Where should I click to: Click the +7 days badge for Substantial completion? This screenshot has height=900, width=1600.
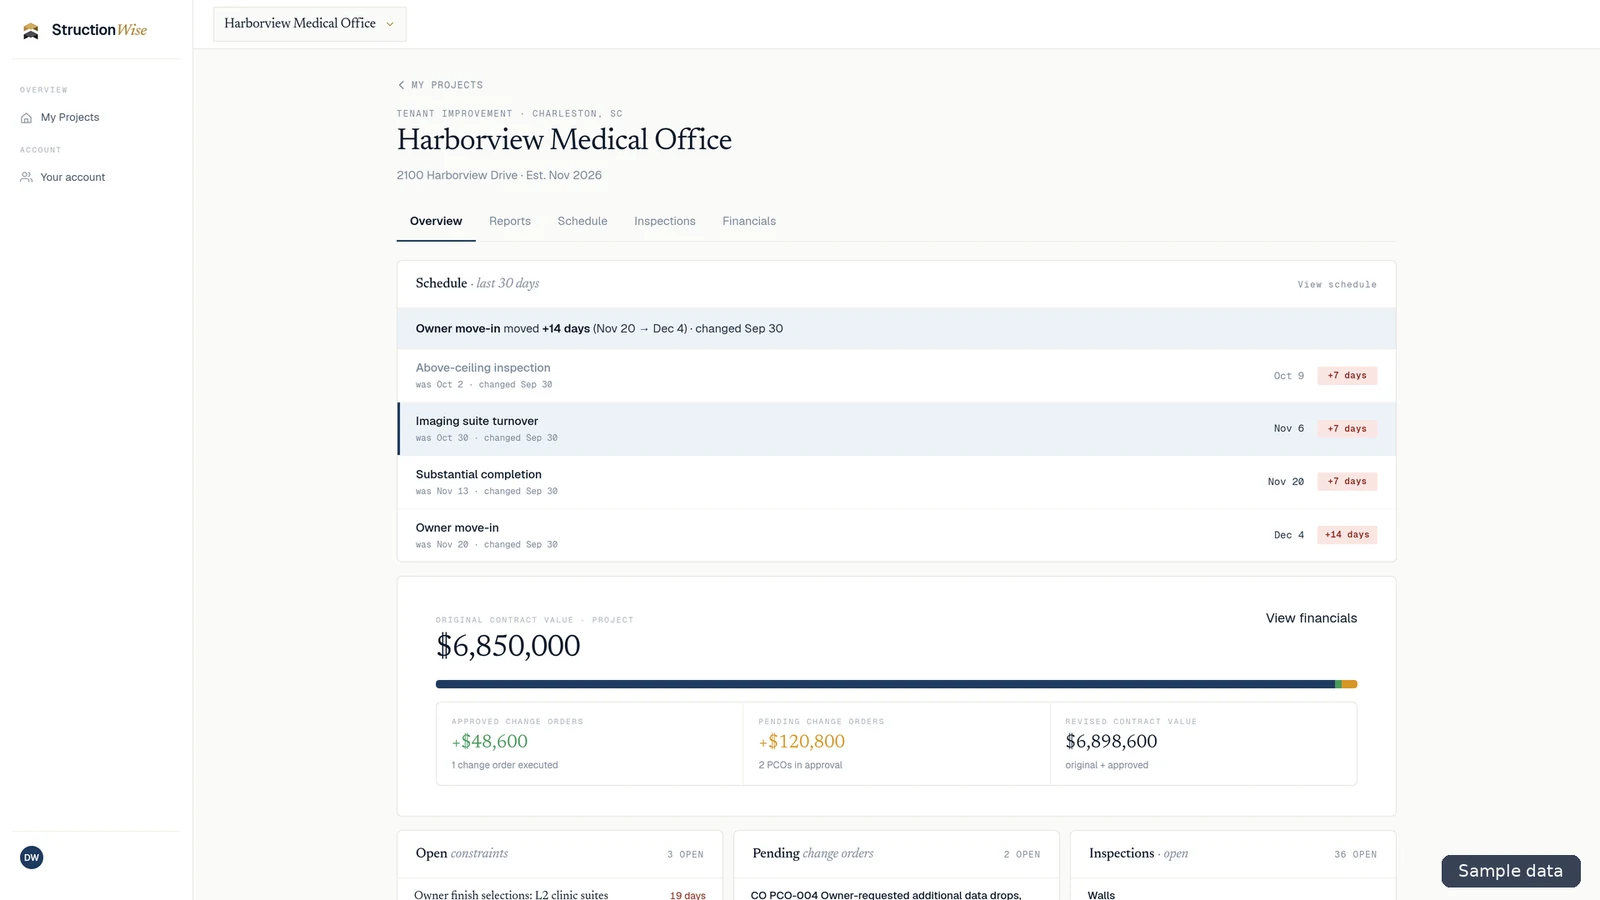tap(1347, 482)
